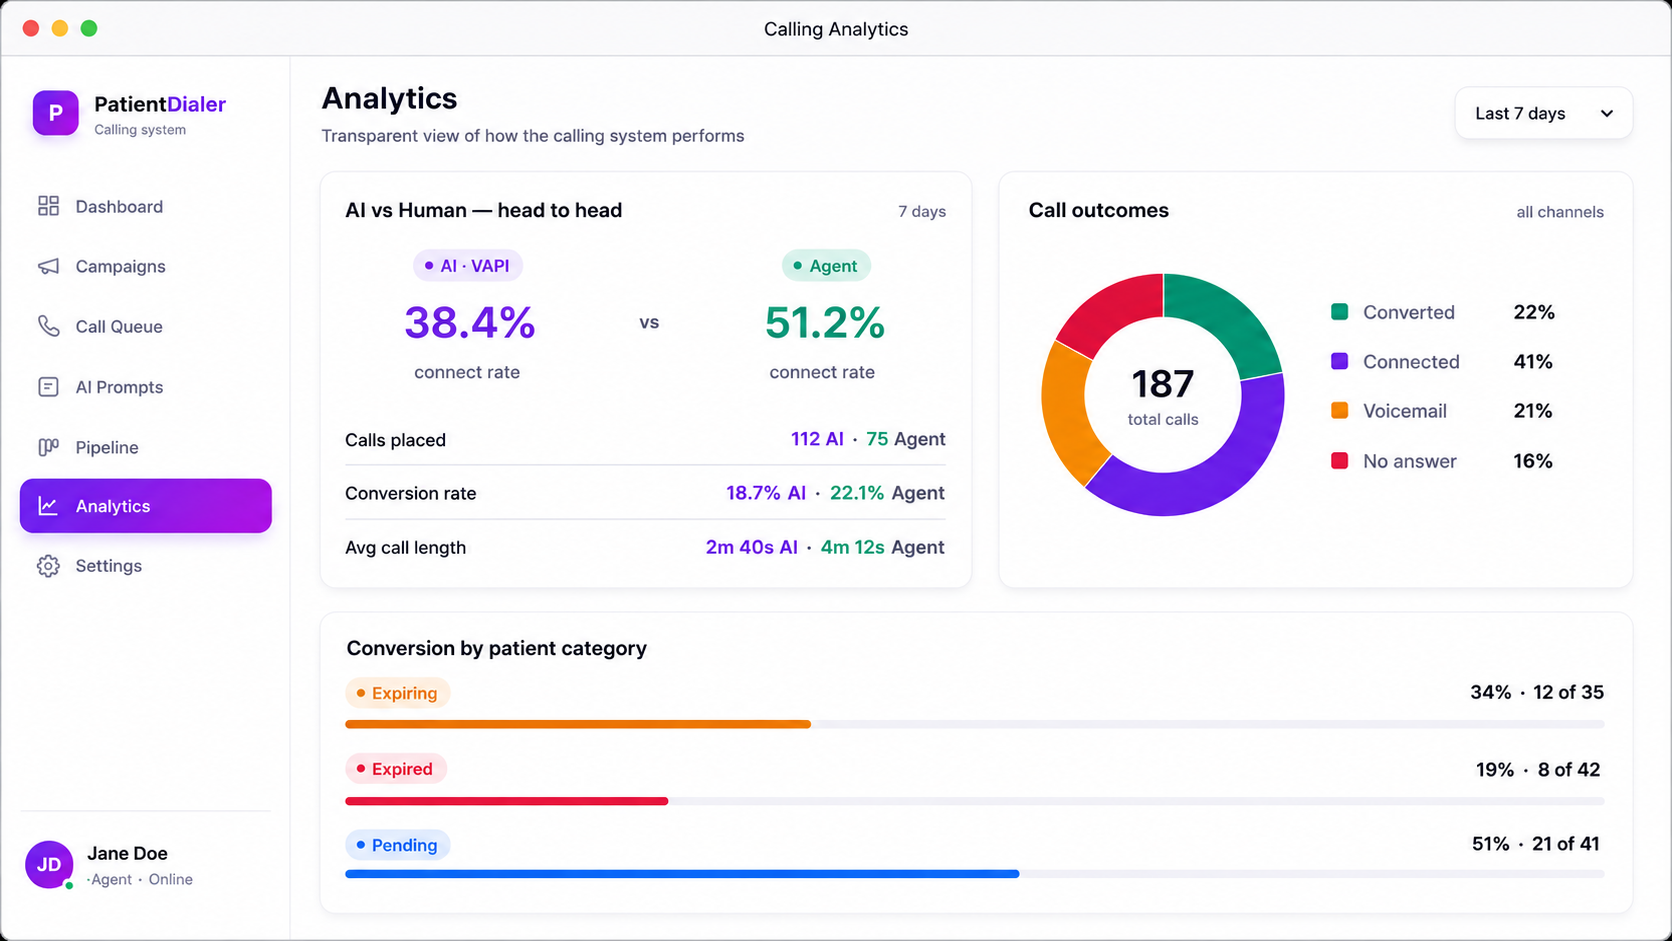The width and height of the screenshot is (1672, 941).
Task: Click the Expired category tag
Action: [x=395, y=769]
